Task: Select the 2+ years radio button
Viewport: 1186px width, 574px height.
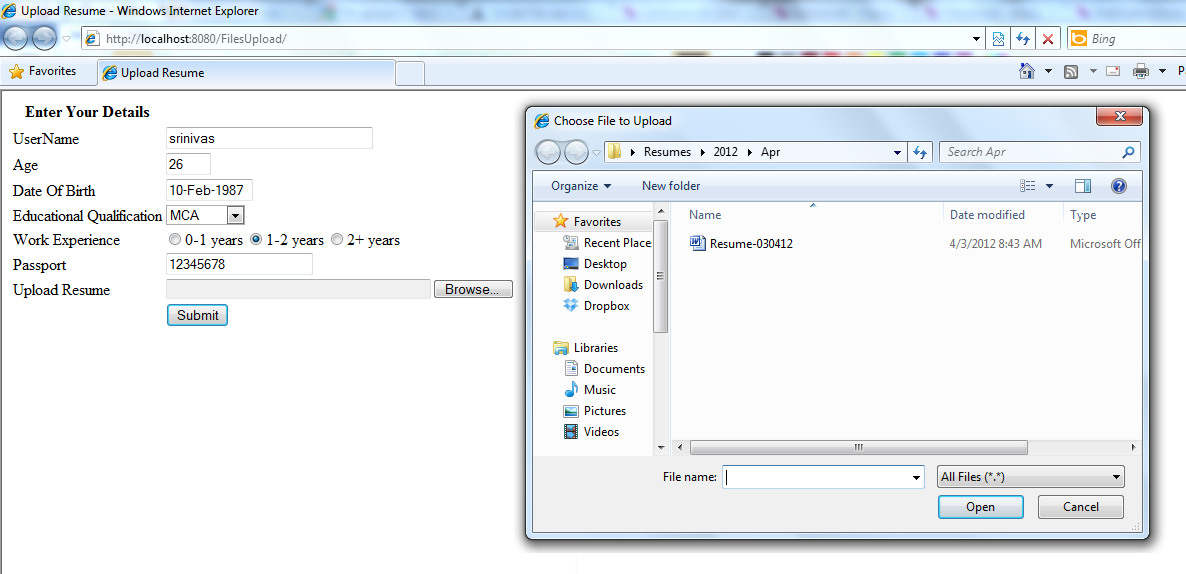Action: 337,240
